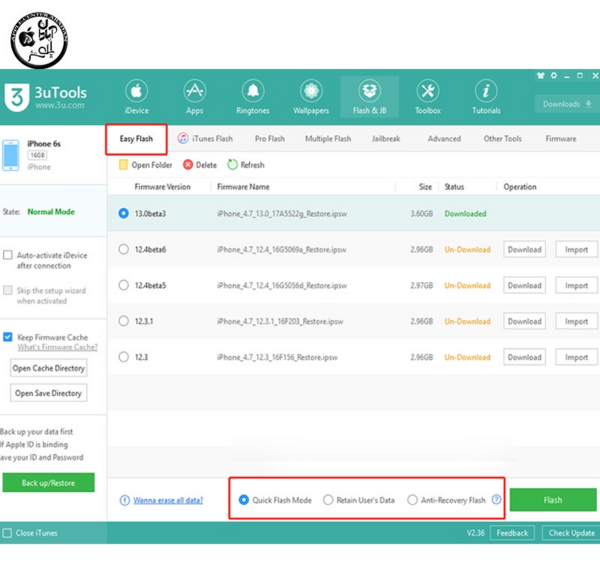Click the Feedback button

[512, 533]
